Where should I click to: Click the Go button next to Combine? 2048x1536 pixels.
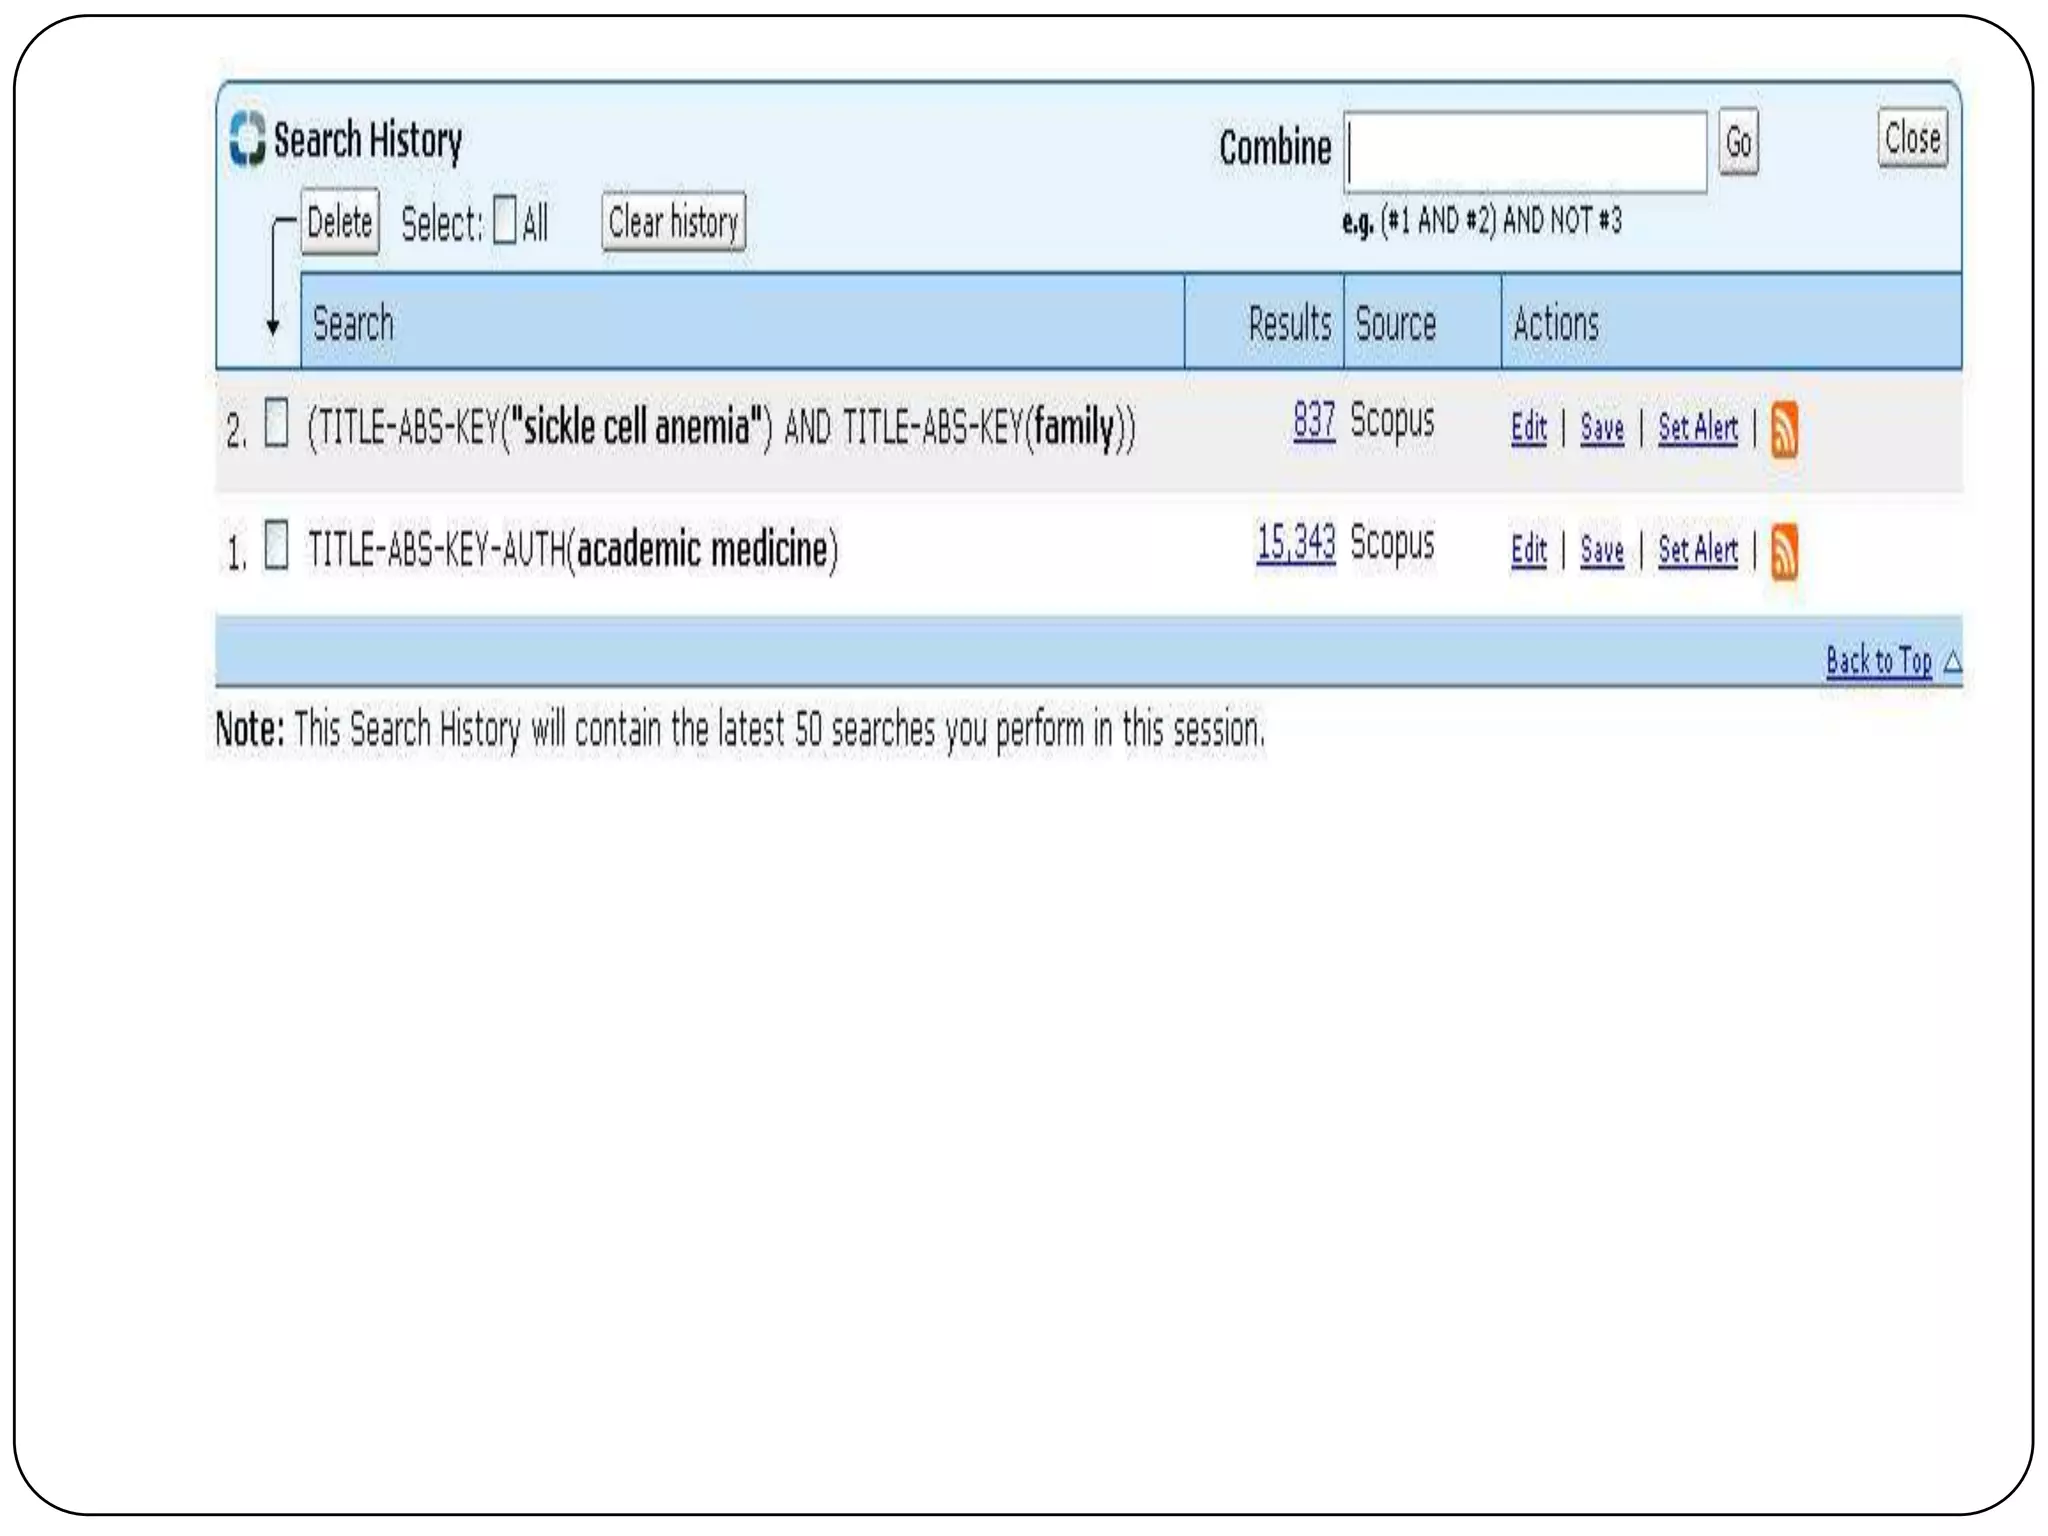[1738, 141]
